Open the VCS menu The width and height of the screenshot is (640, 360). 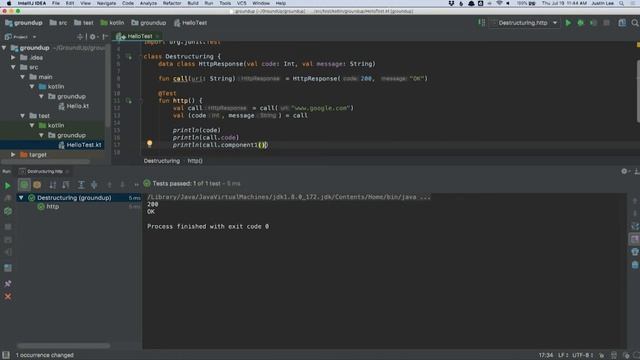pos(242,3)
